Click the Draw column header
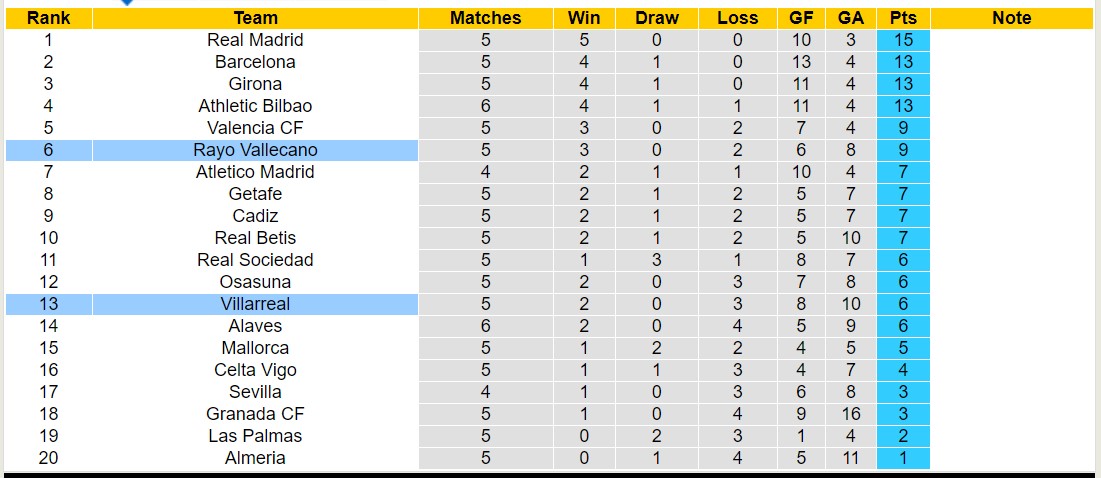Image resolution: width=1101 pixels, height=478 pixels. [x=657, y=18]
